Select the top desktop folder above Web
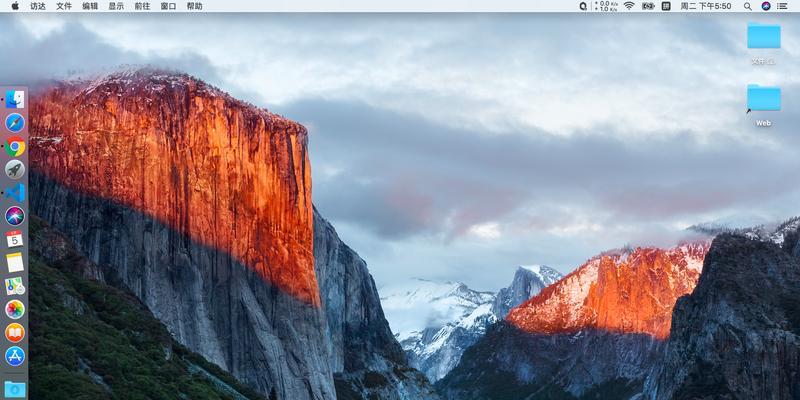This screenshot has height=400, width=800. coord(764,36)
